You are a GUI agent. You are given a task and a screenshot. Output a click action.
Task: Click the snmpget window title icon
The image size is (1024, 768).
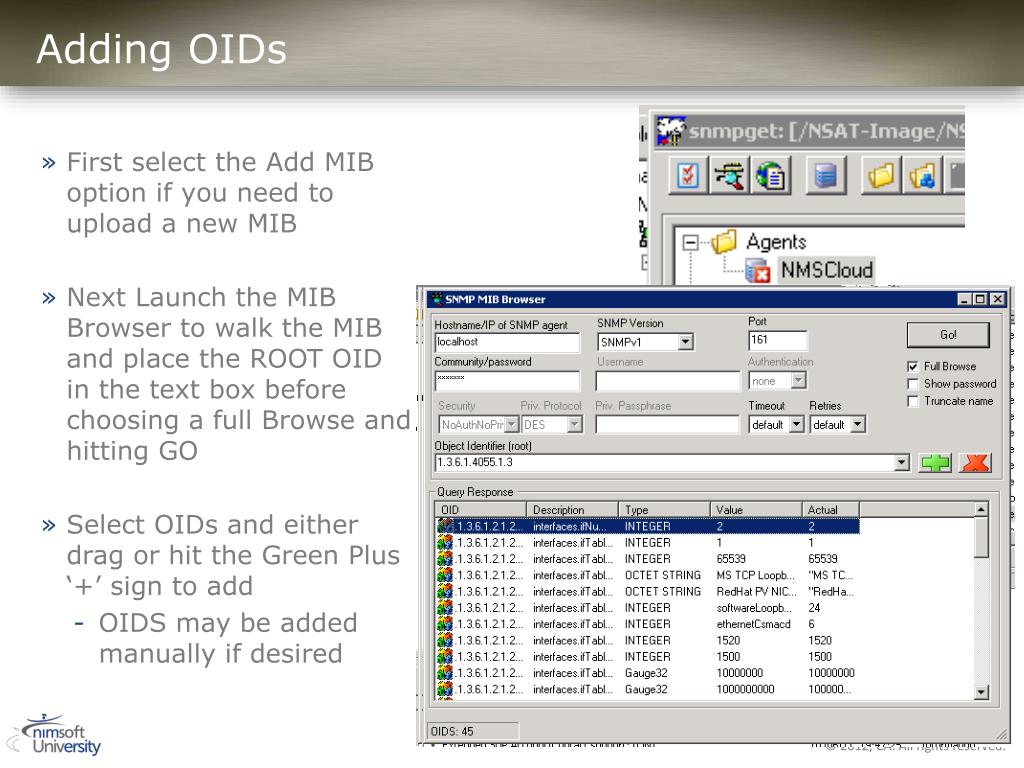click(671, 131)
